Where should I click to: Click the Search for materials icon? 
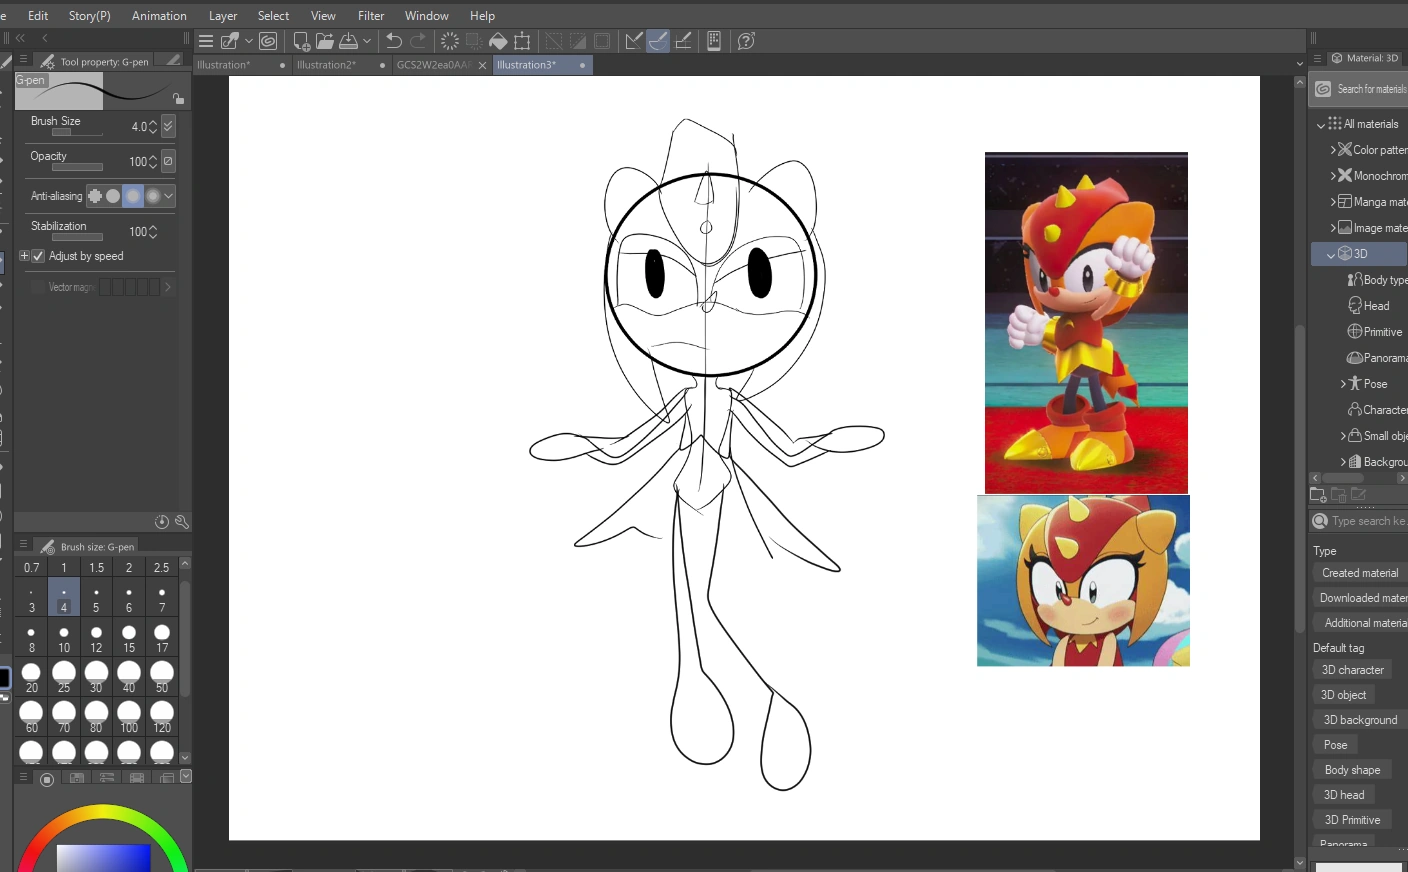coord(1323,88)
